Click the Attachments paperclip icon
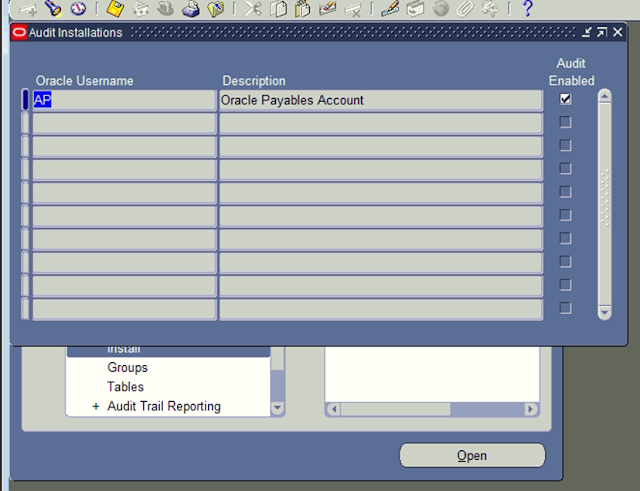Image resolution: width=640 pixels, height=491 pixels. 465,9
